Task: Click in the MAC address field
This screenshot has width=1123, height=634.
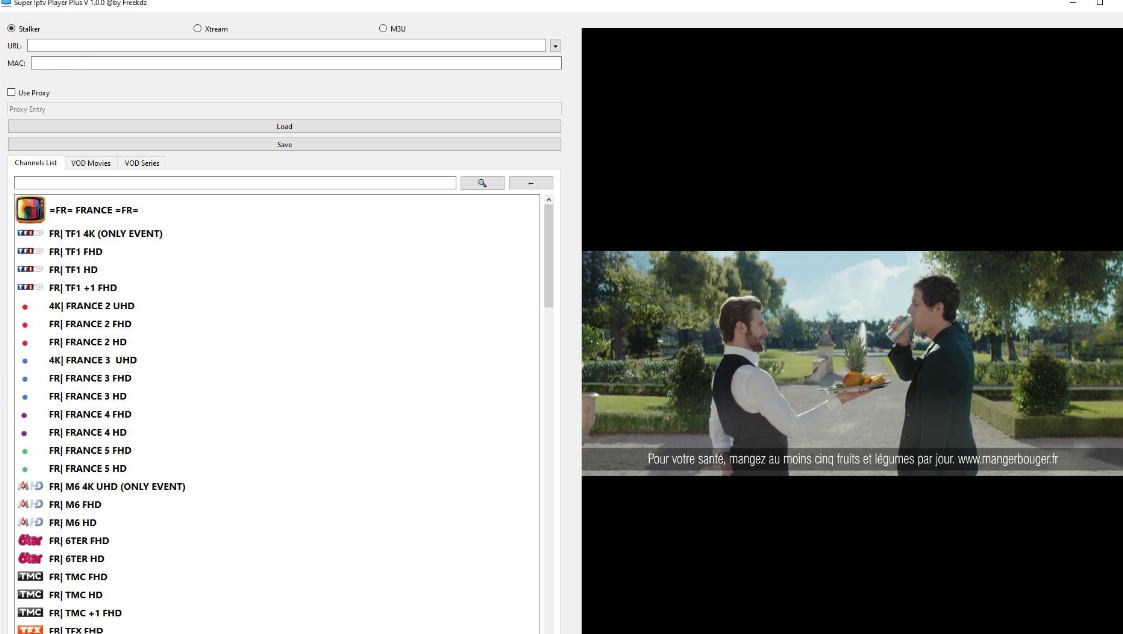Action: click(296, 63)
